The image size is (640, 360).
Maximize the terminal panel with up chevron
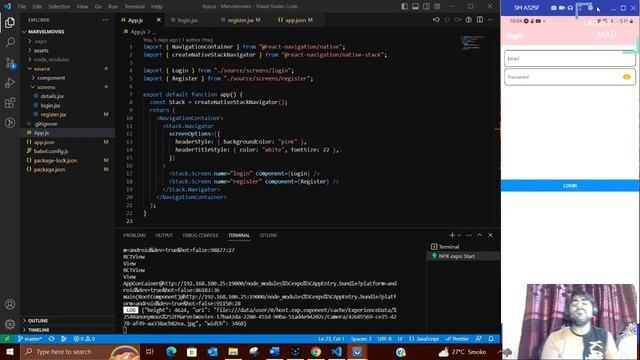pyautogui.click(x=480, y=235)
